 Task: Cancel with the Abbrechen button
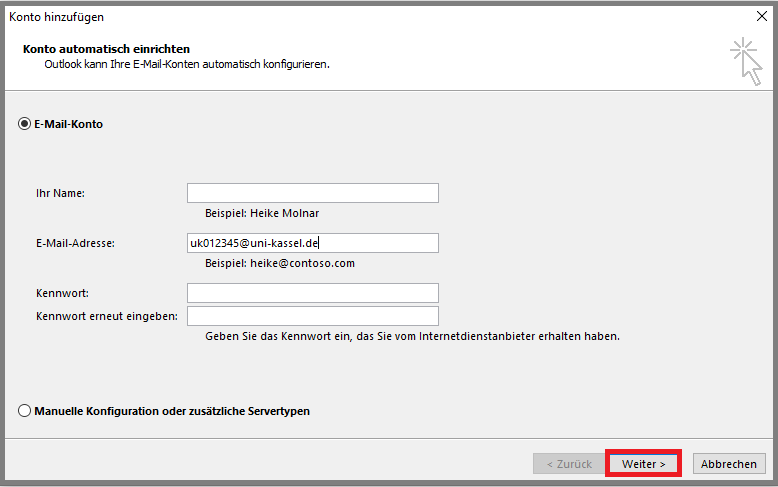729,464
